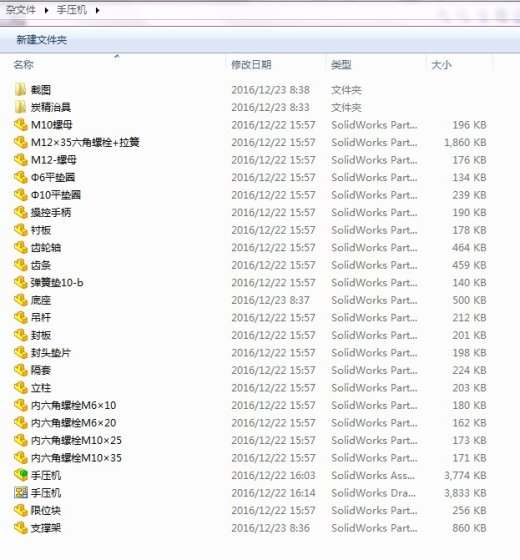Click the size value 500 KB
Viewport: 520px width, 560px height.
coord(469,300)
